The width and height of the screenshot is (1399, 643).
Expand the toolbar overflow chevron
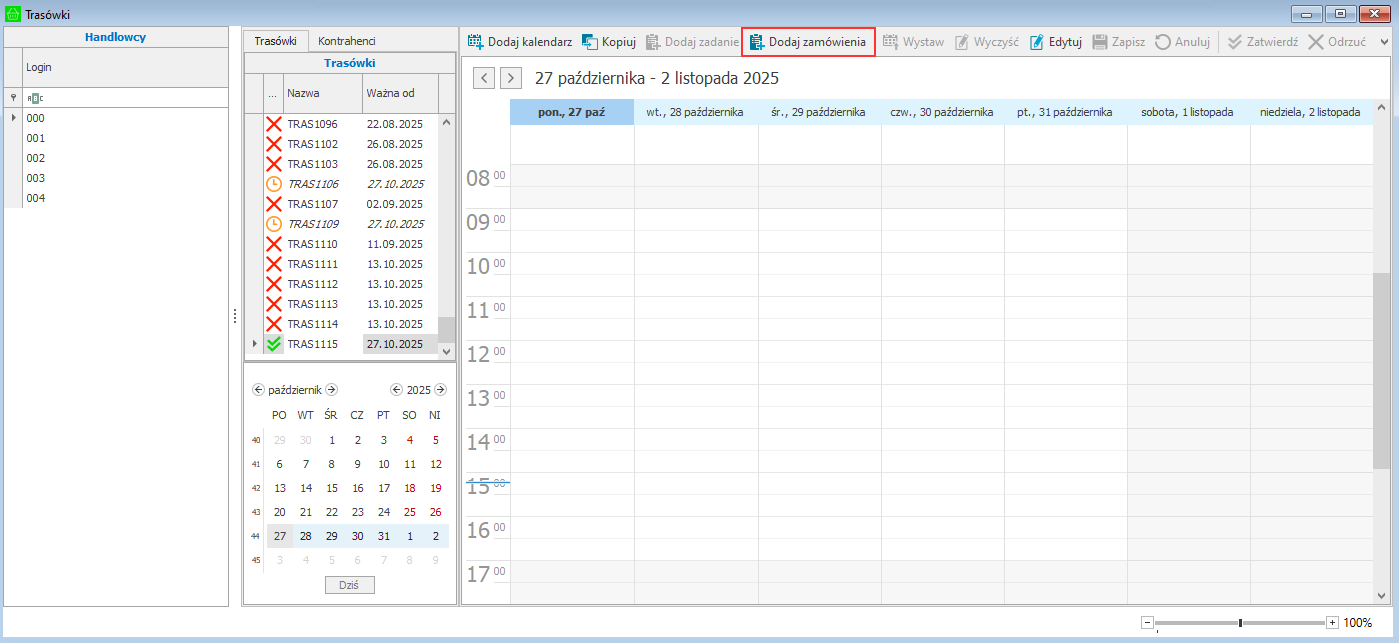point(1385,42)
